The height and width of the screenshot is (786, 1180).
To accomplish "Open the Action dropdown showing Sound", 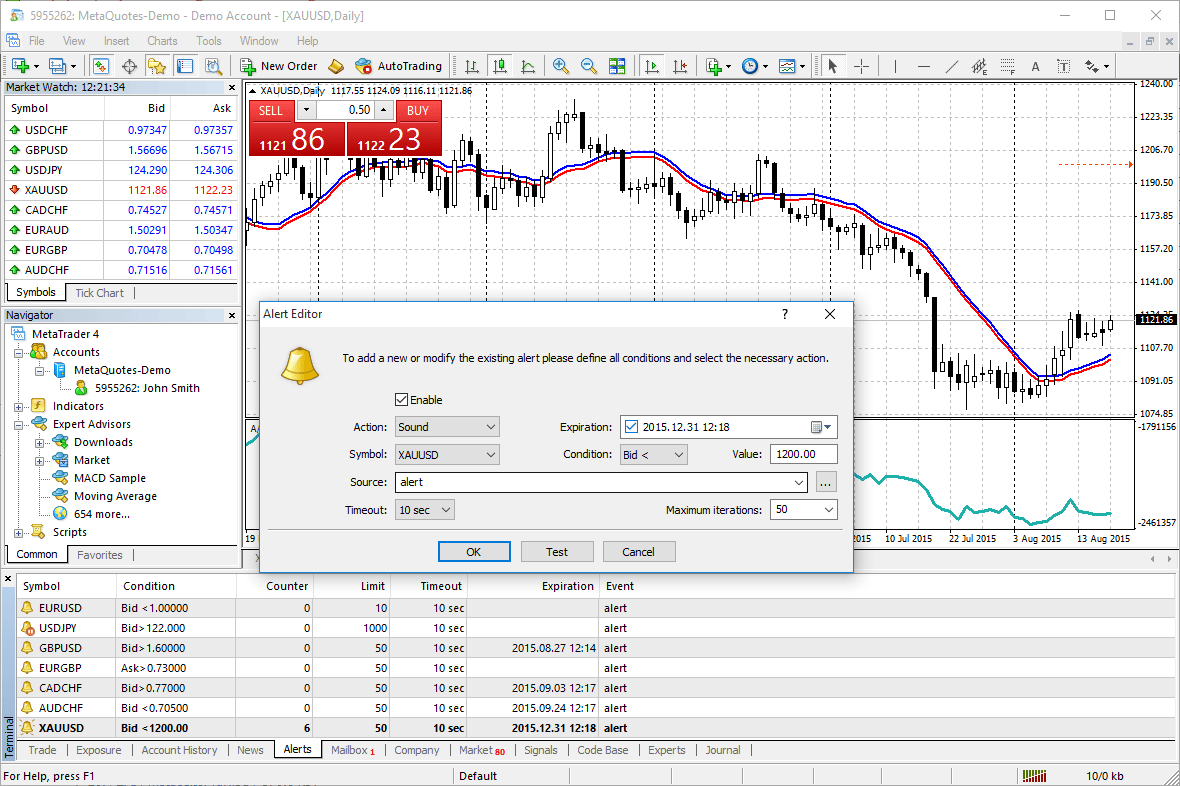I will click(447, 427).
